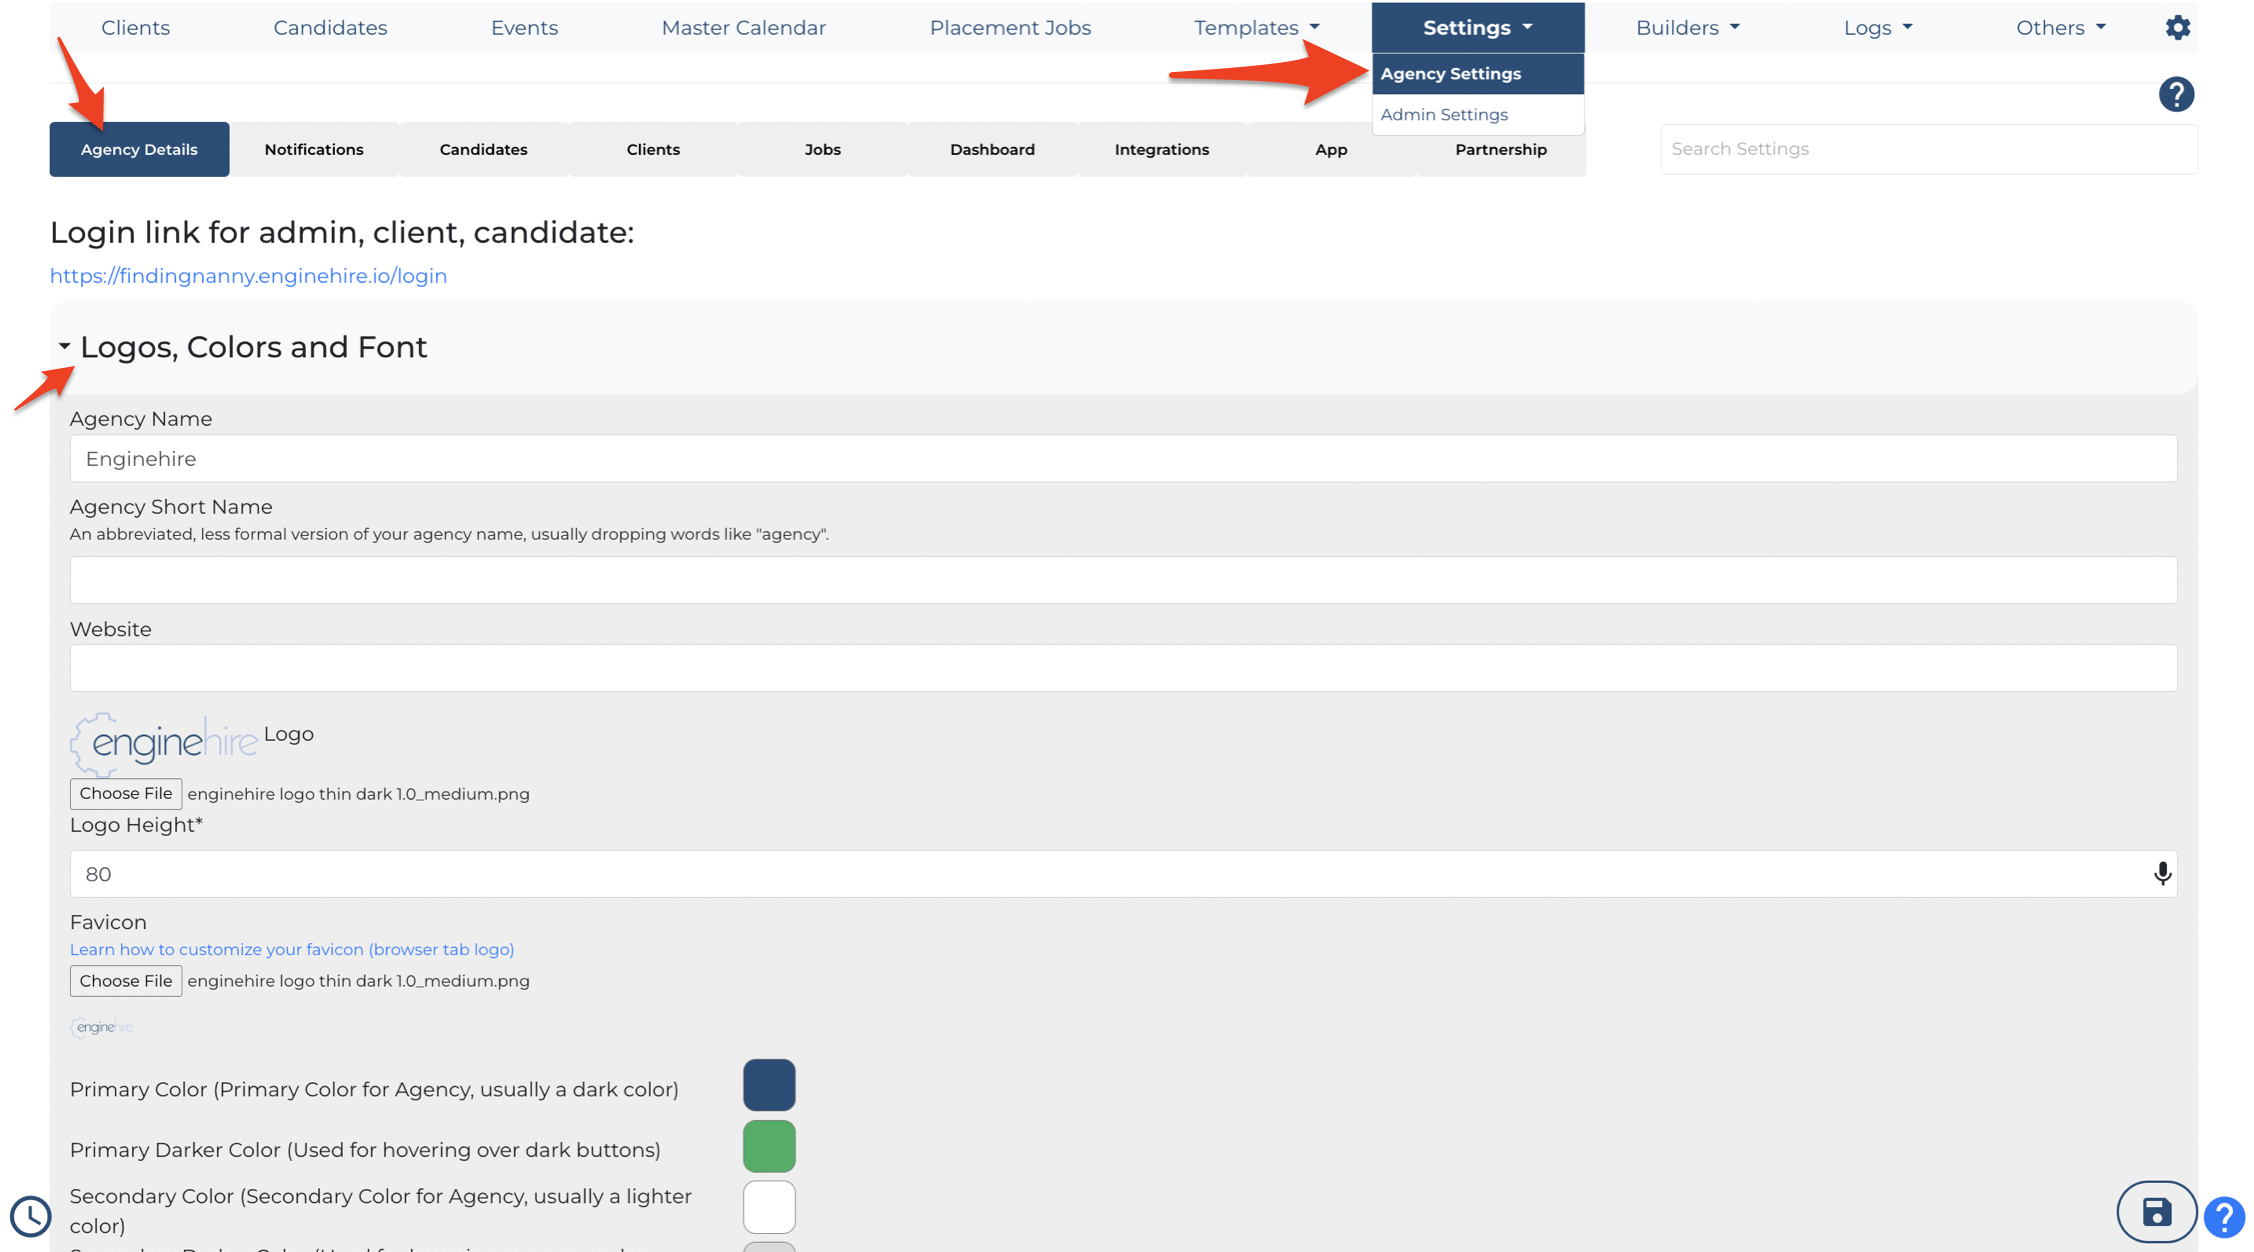
Task: Switch to the Notifications tab
Action: (313, 149)
